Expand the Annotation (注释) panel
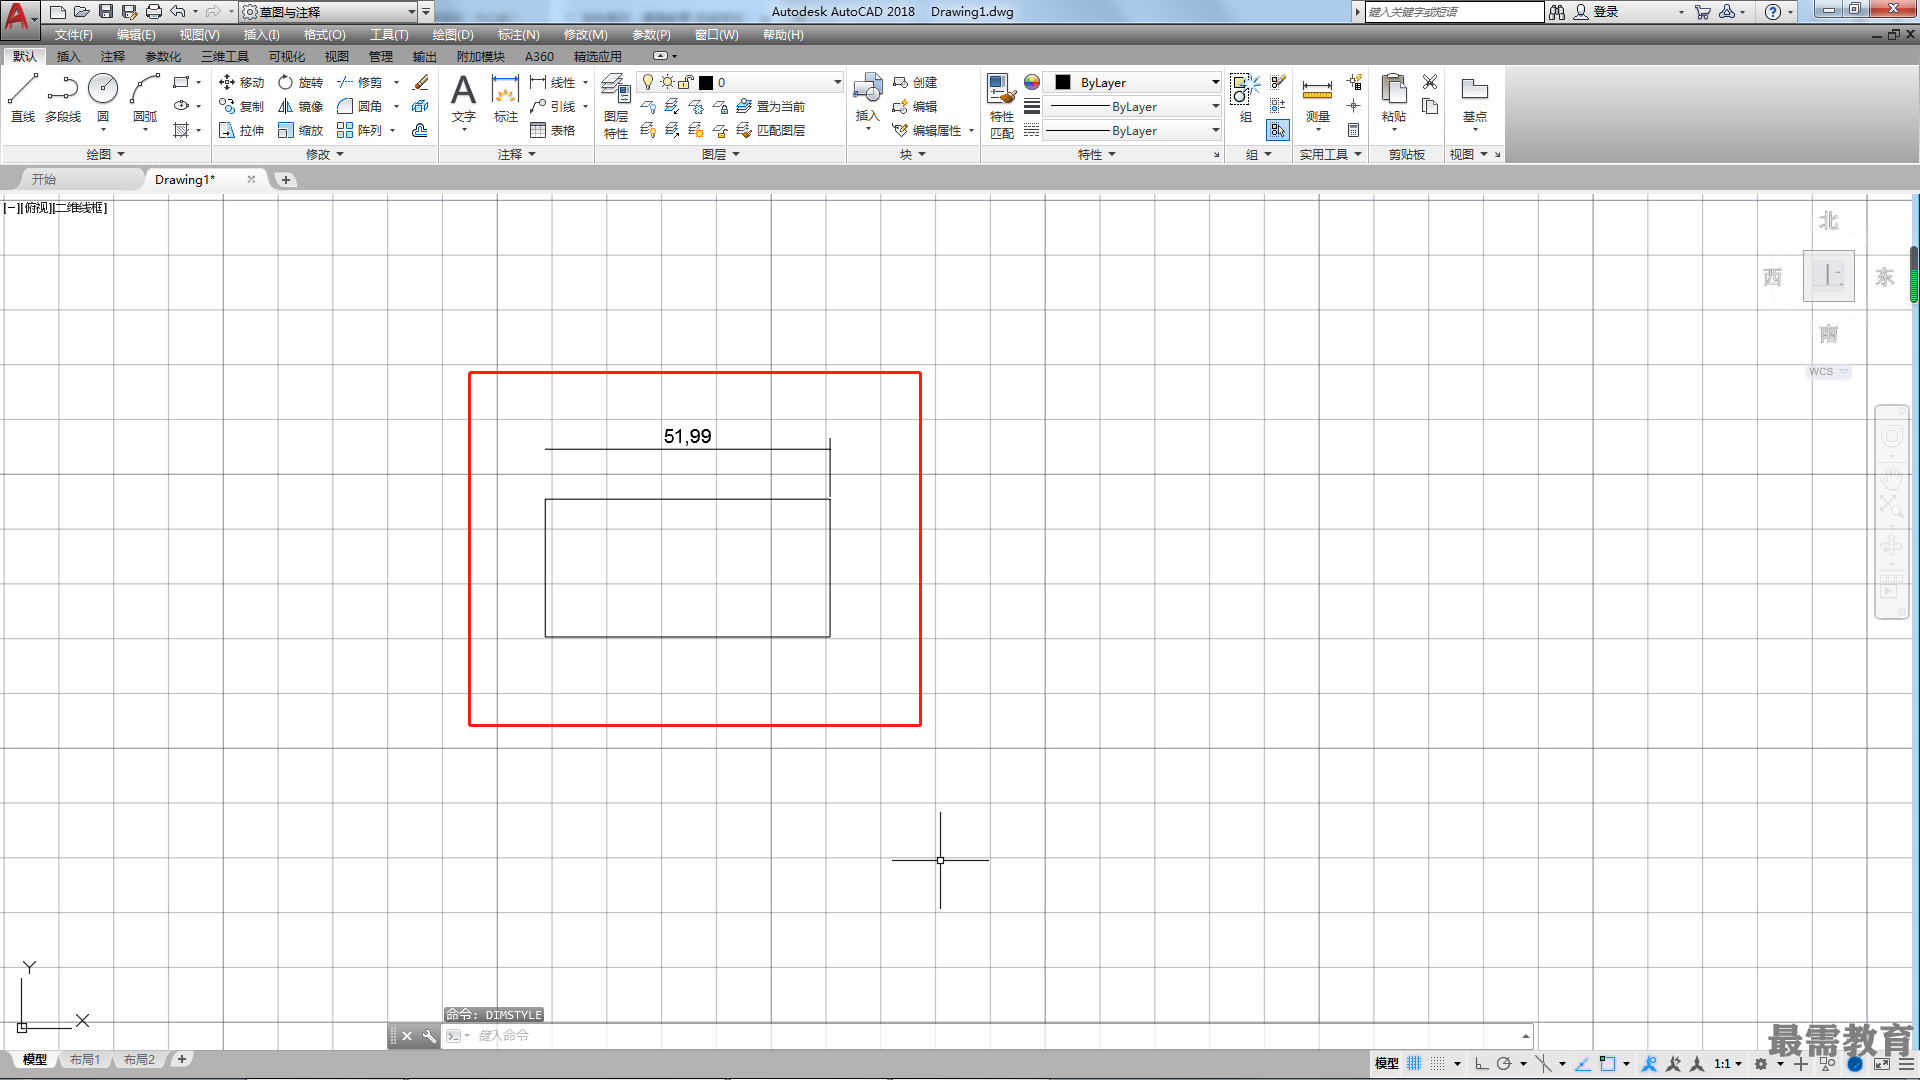Screen dimensions: 1920x1080 [x=517, y=154]
